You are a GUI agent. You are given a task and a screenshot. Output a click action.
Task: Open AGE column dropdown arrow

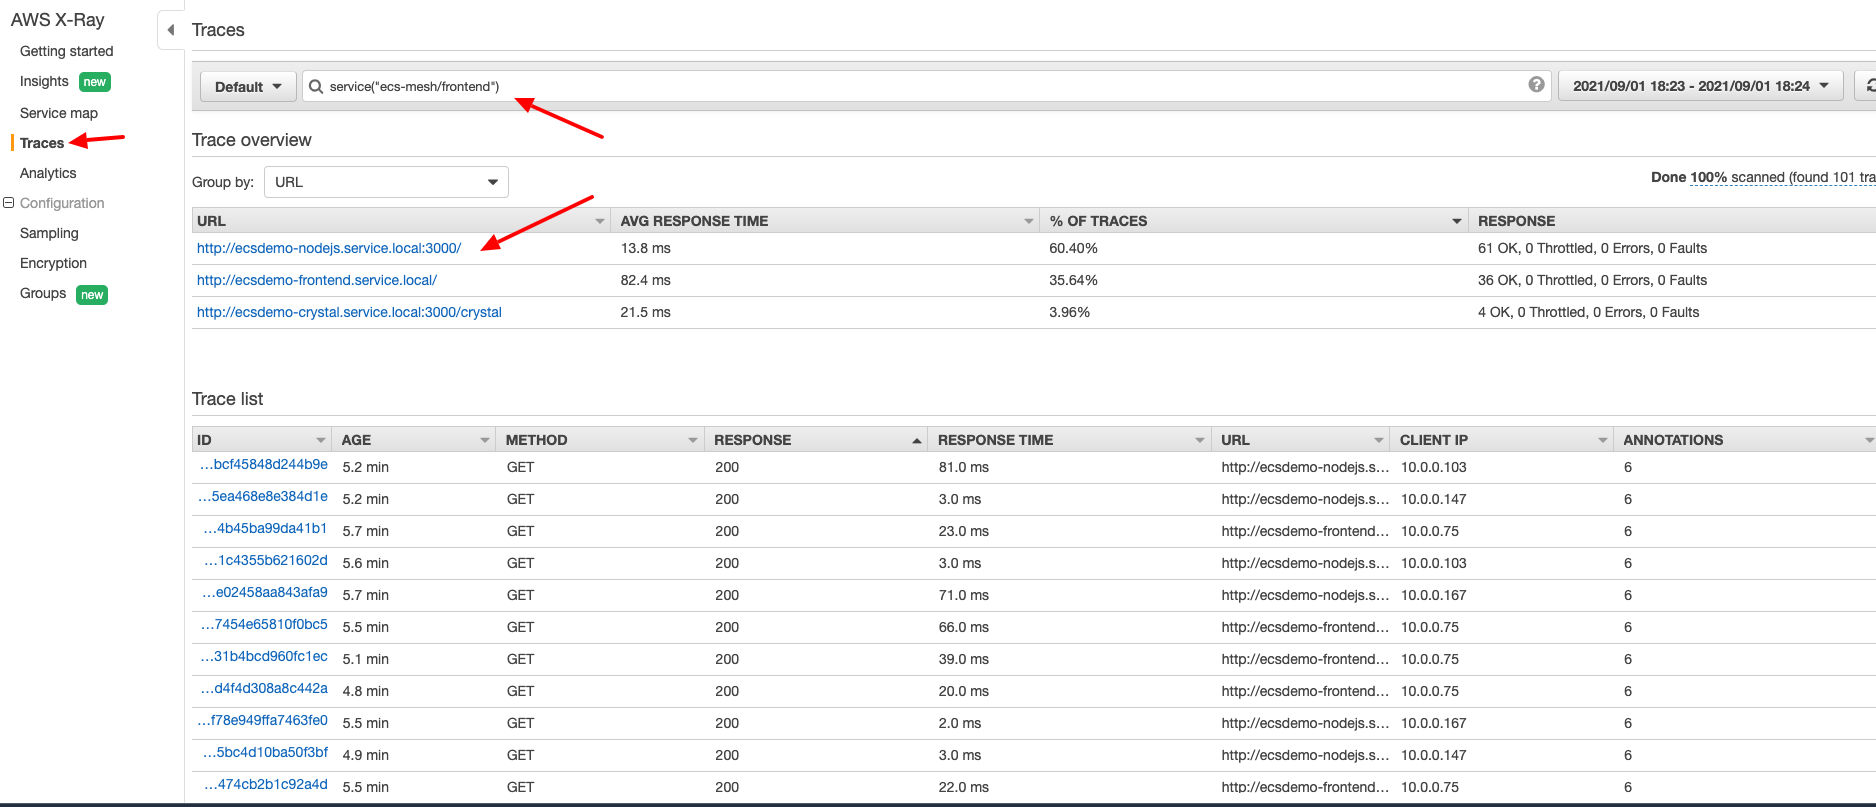click(485, 440)
